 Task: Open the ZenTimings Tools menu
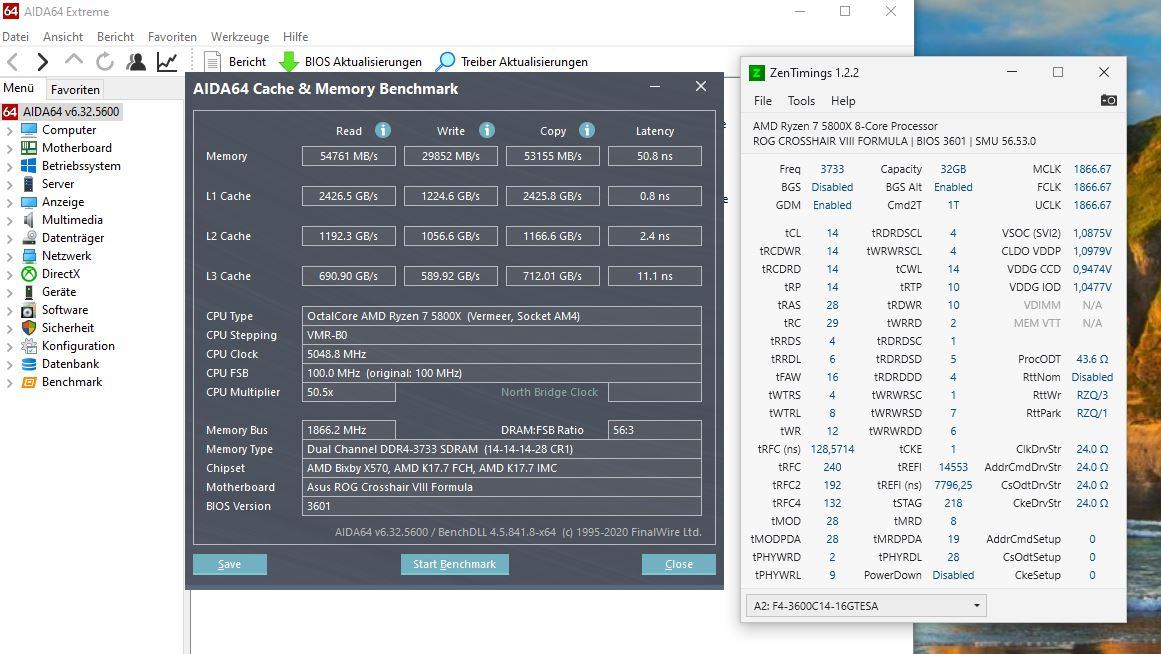[x=801, y=101]
